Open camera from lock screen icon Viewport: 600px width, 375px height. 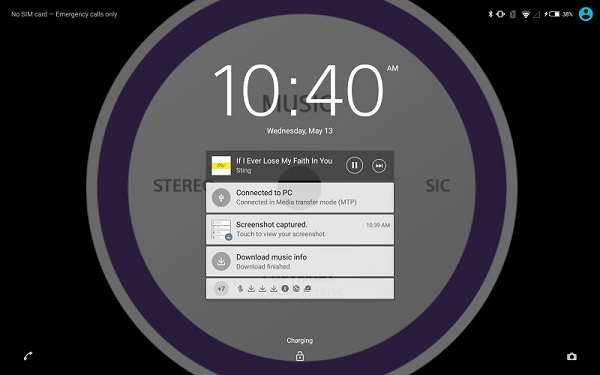point(572,357)
